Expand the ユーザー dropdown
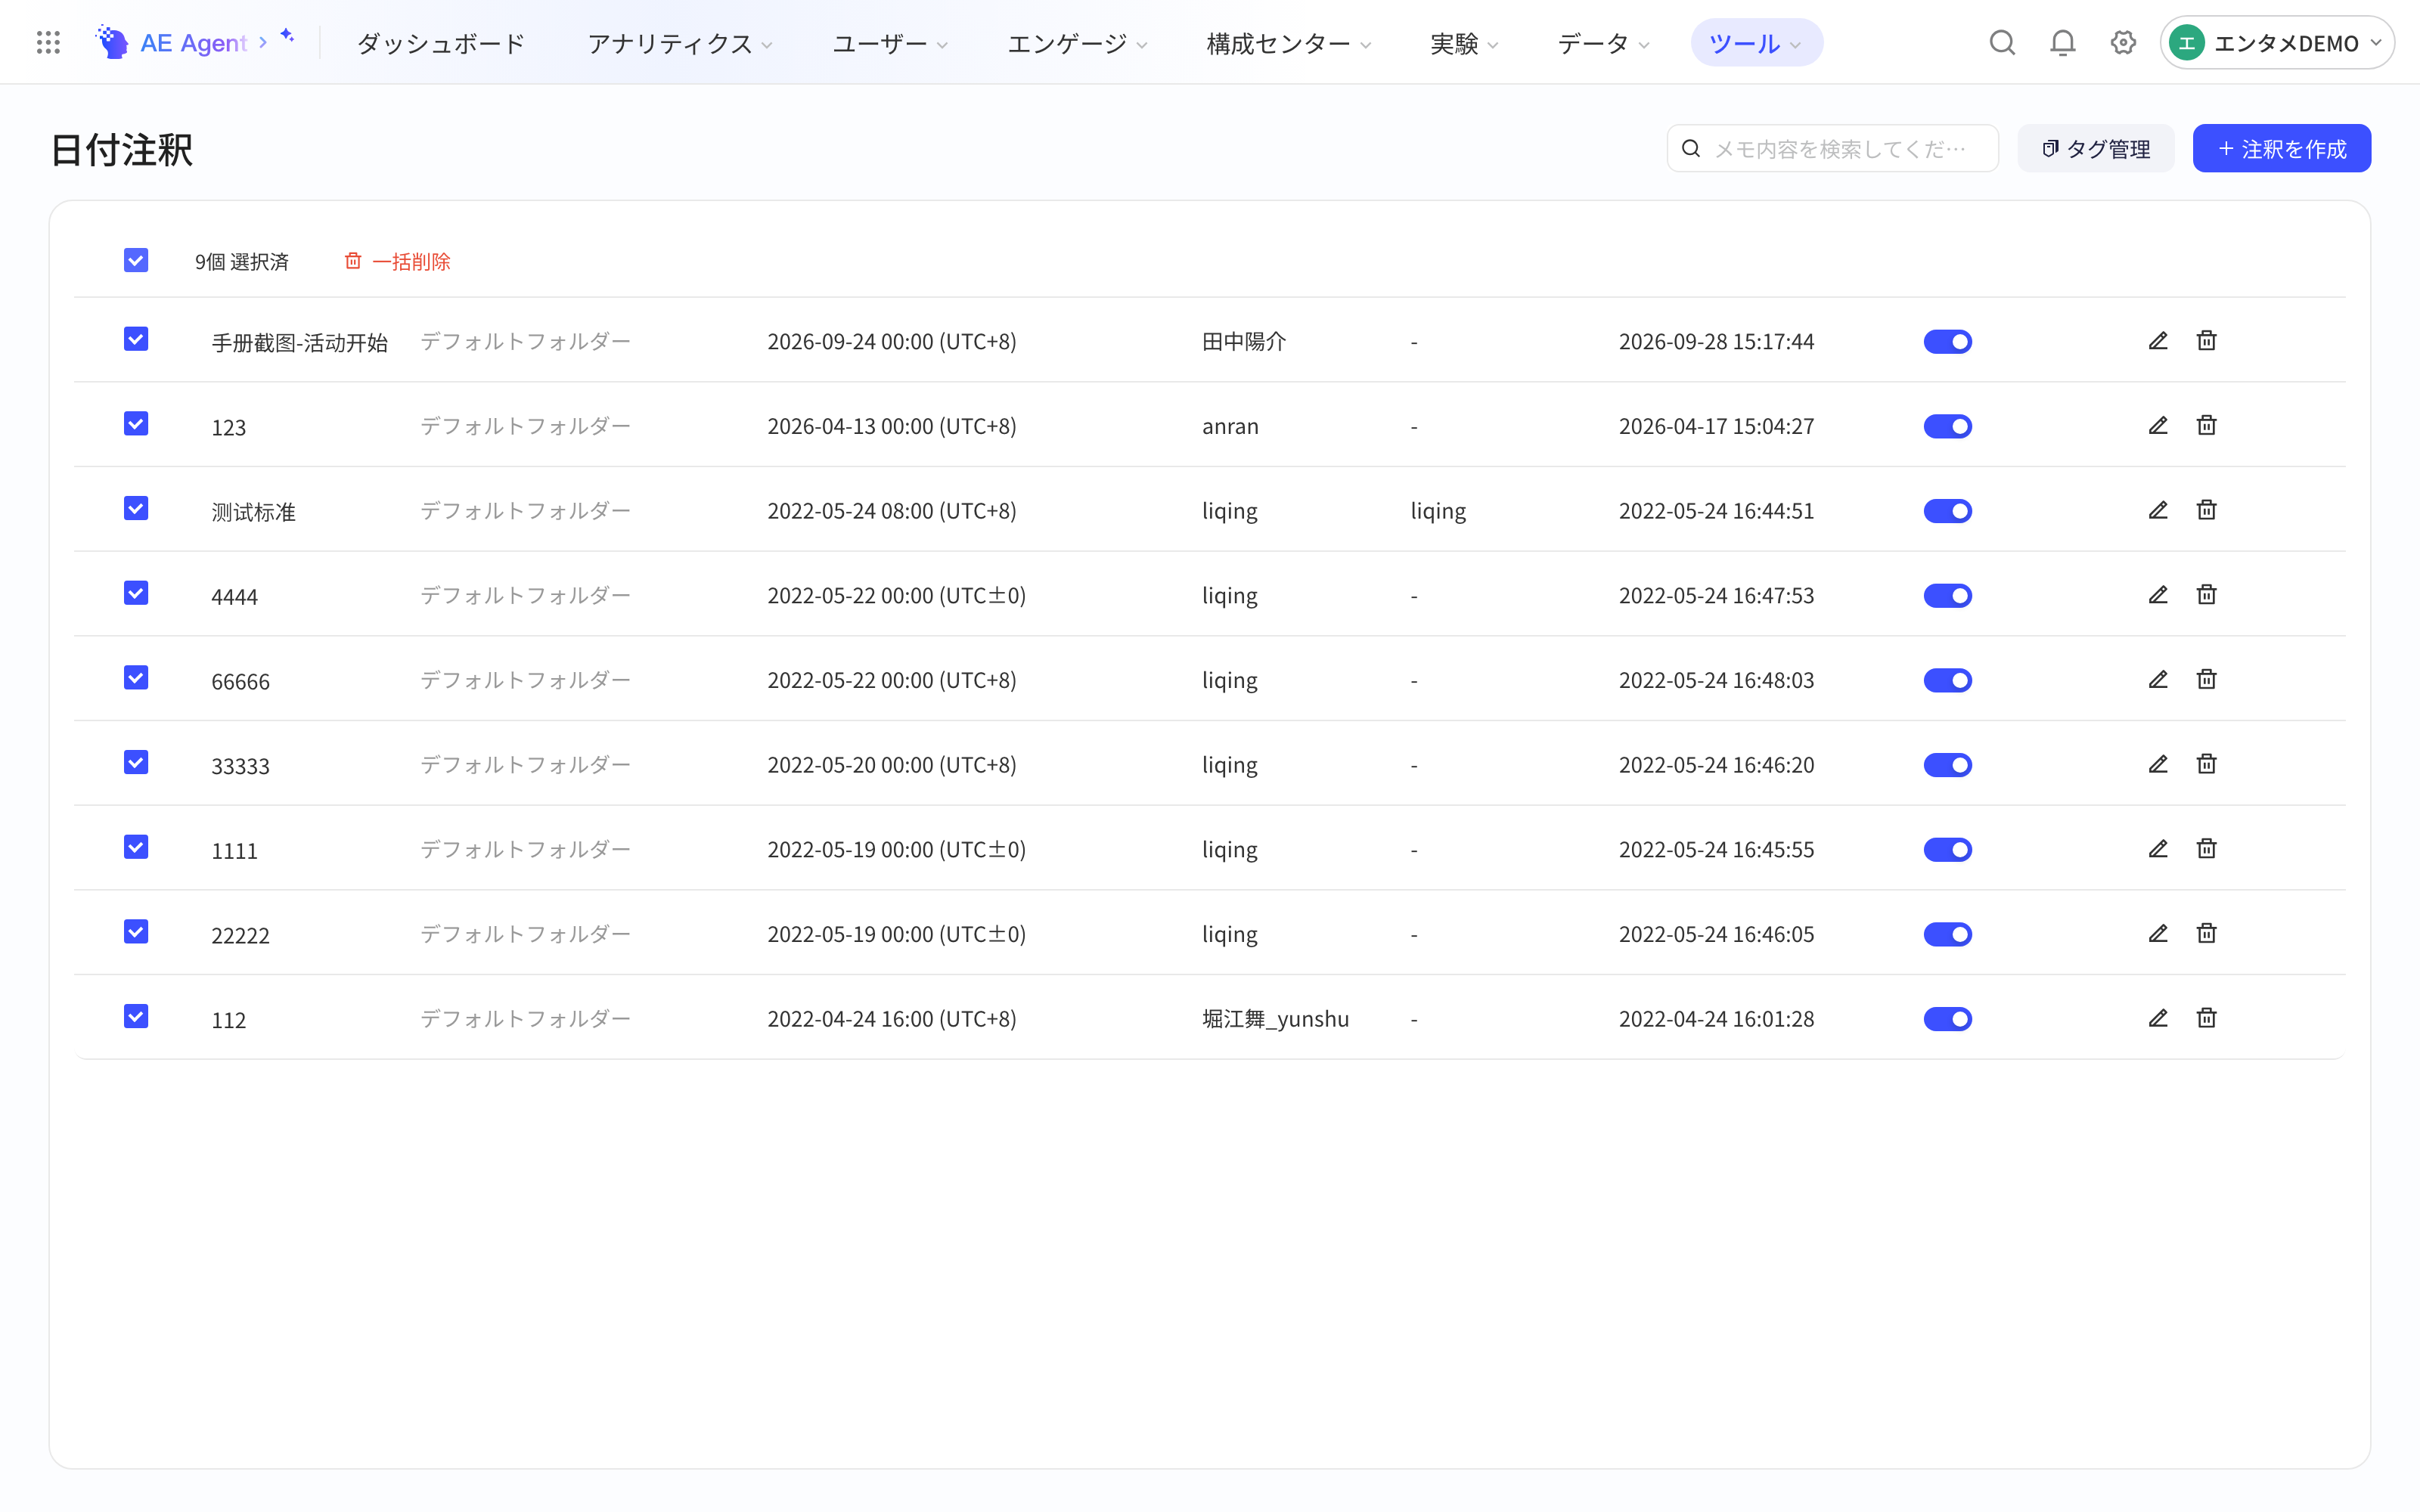 pyautogui.click(x=890, y=43)
